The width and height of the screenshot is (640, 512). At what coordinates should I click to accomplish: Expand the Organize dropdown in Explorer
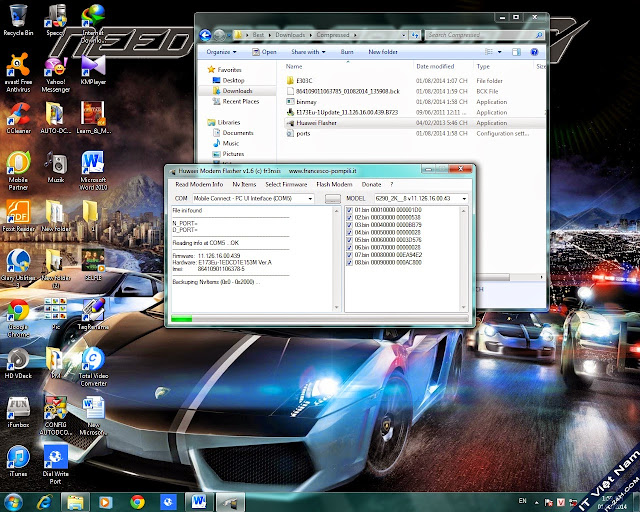pos(221,52)
